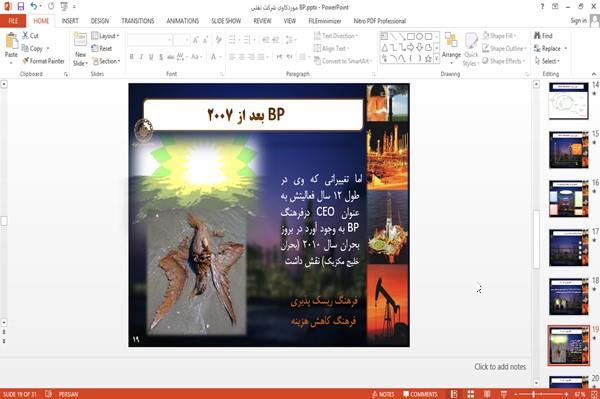Open Font dialog launcher
Screen dimensions: 600x399
(x=221, y=74)
